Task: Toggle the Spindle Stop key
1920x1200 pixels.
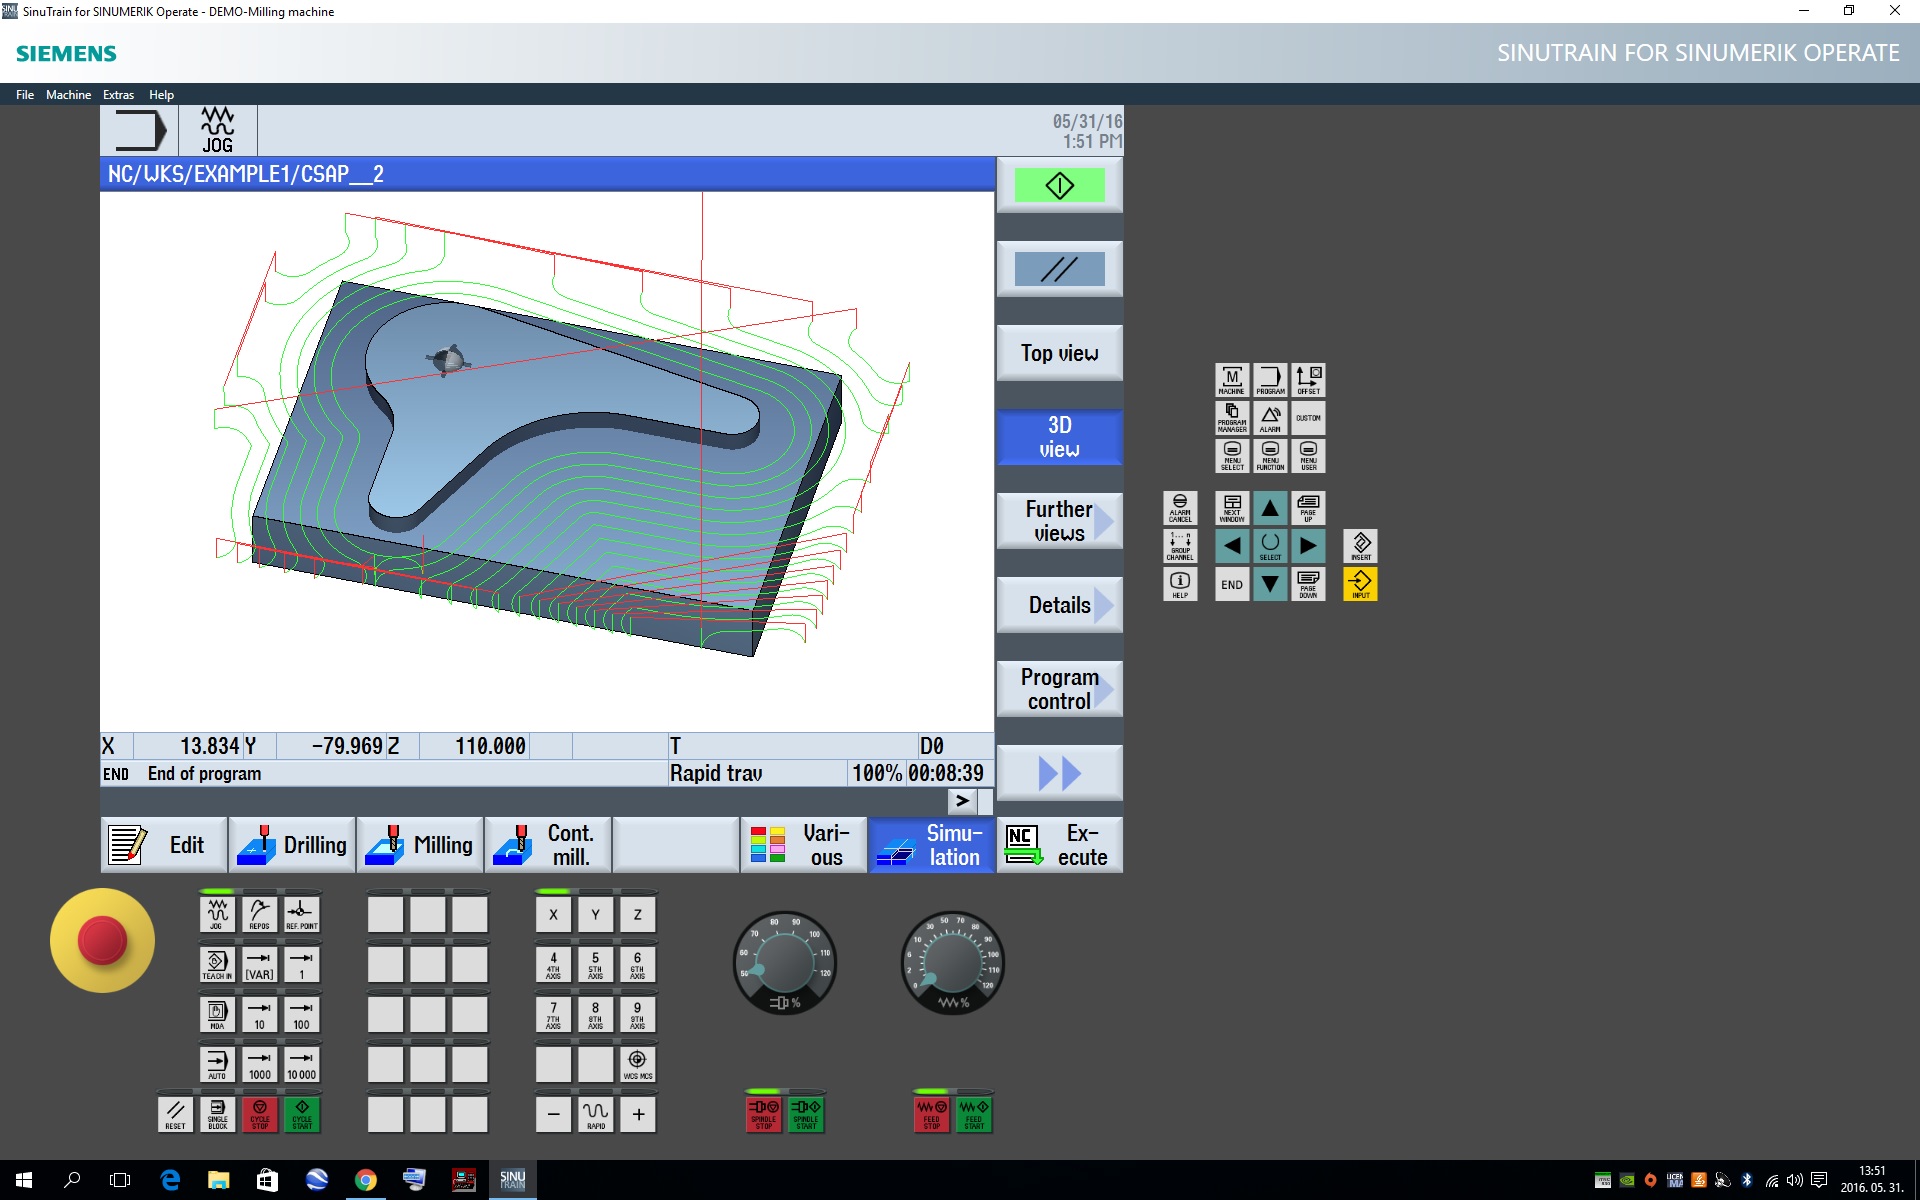Action: coord(764,1114)
